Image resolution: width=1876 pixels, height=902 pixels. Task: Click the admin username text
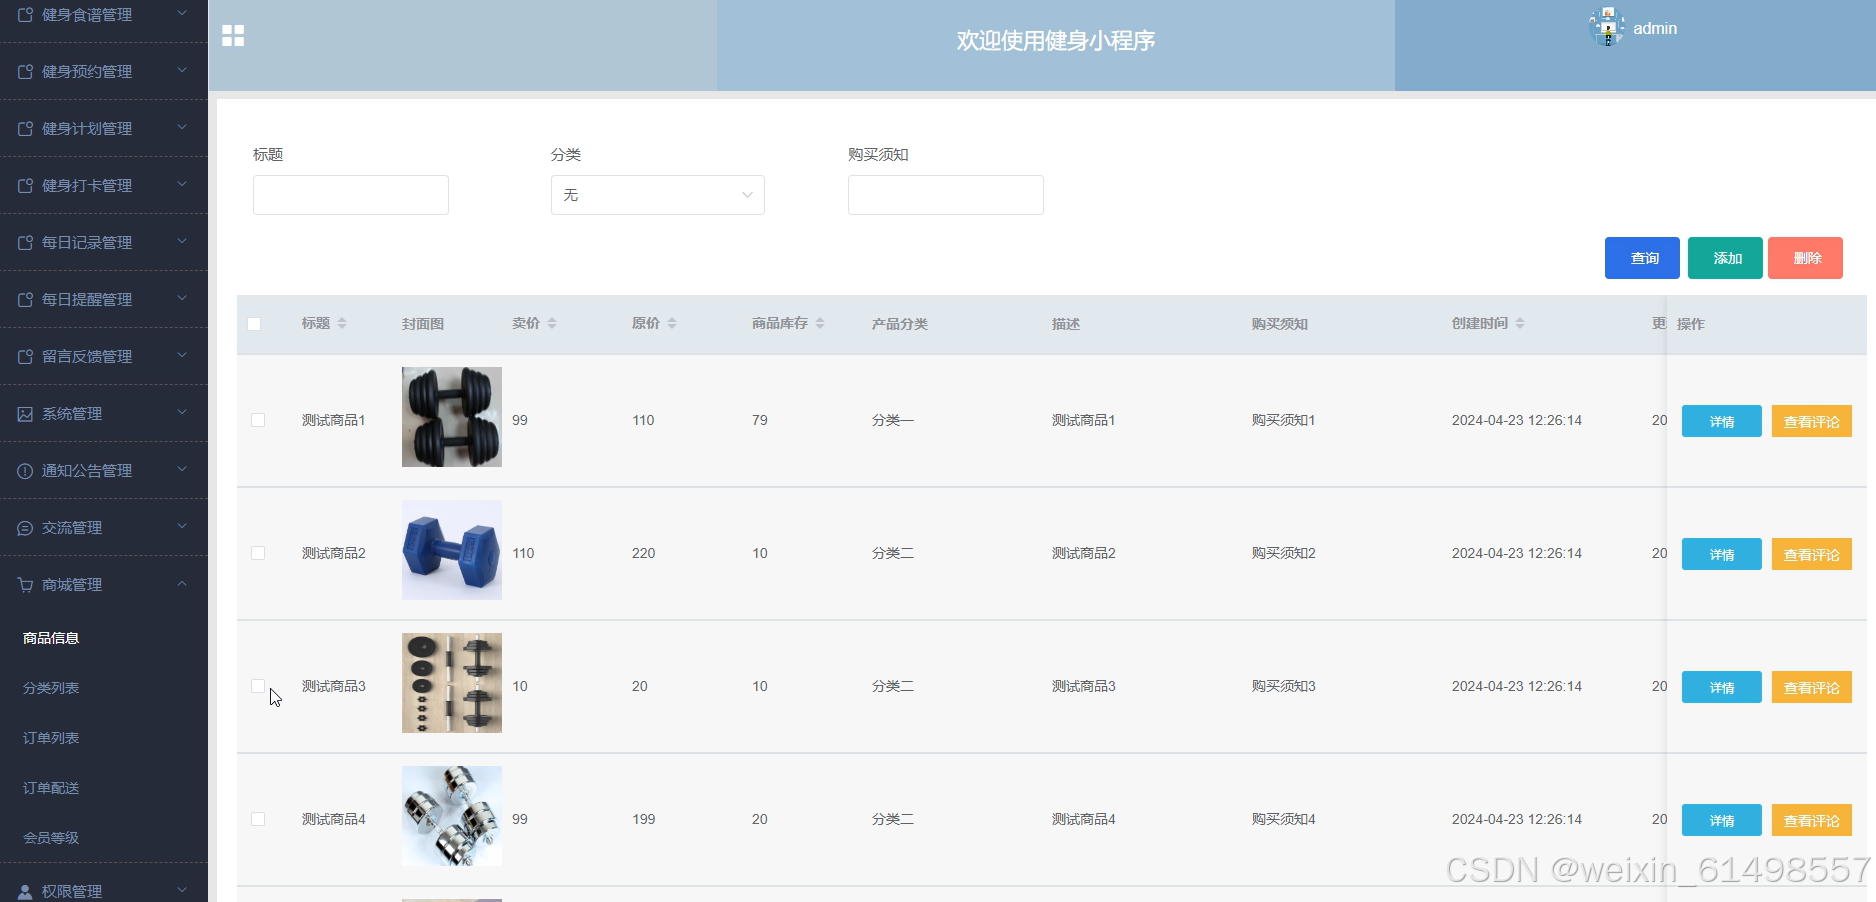pyautogui.click(x=1655, y=28)
